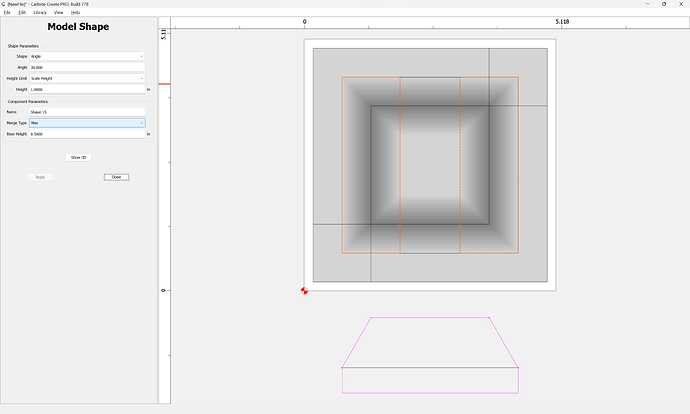Click the Shape Parameters group label

23,46
